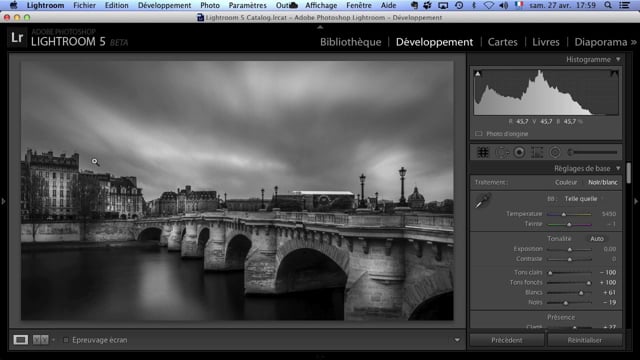This screenshot has height=360, width=640.
Task: Click the Lr logo identity plate
Action: (x=17, y=38)
